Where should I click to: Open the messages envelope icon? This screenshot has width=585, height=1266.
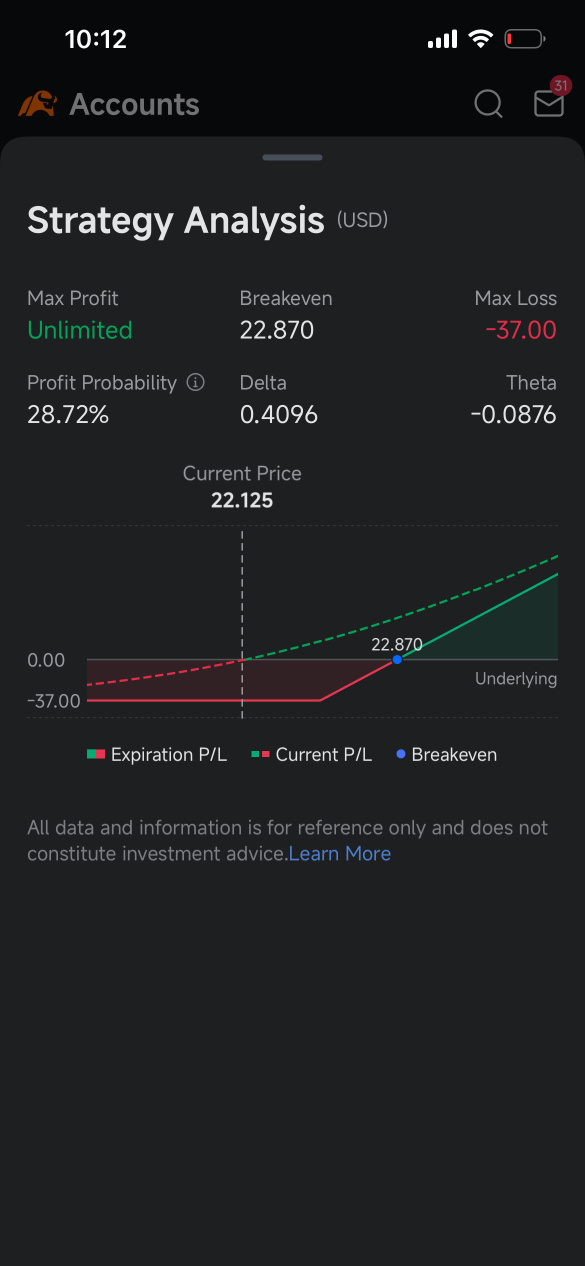point(549,104)
